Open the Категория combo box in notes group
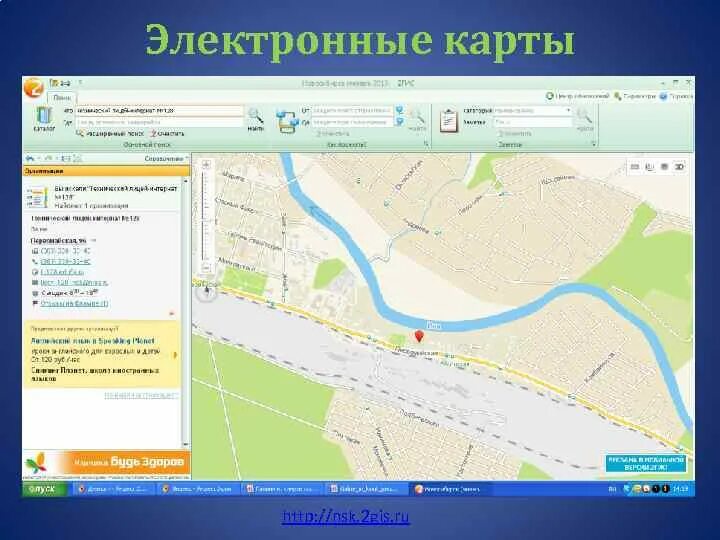Image resolution: width=720 pixels, height=540 pixels. pyautogui.click(x=532, y=111)
